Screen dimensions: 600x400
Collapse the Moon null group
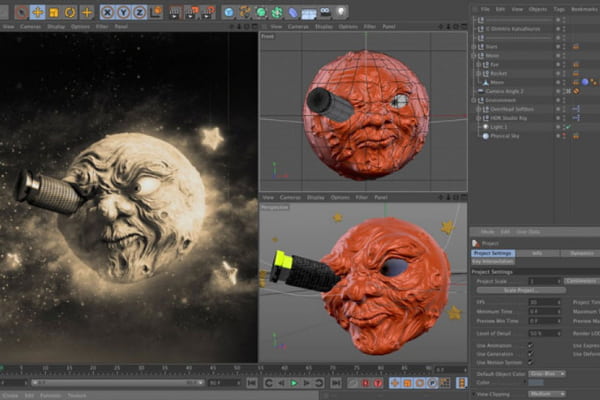(474, 56)
